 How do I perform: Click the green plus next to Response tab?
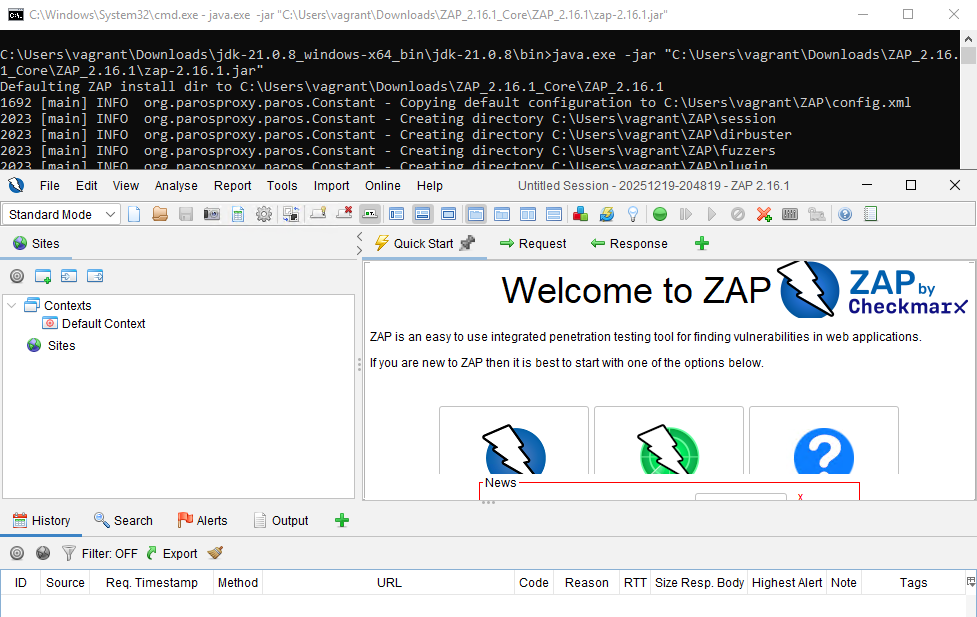(701, 243)
